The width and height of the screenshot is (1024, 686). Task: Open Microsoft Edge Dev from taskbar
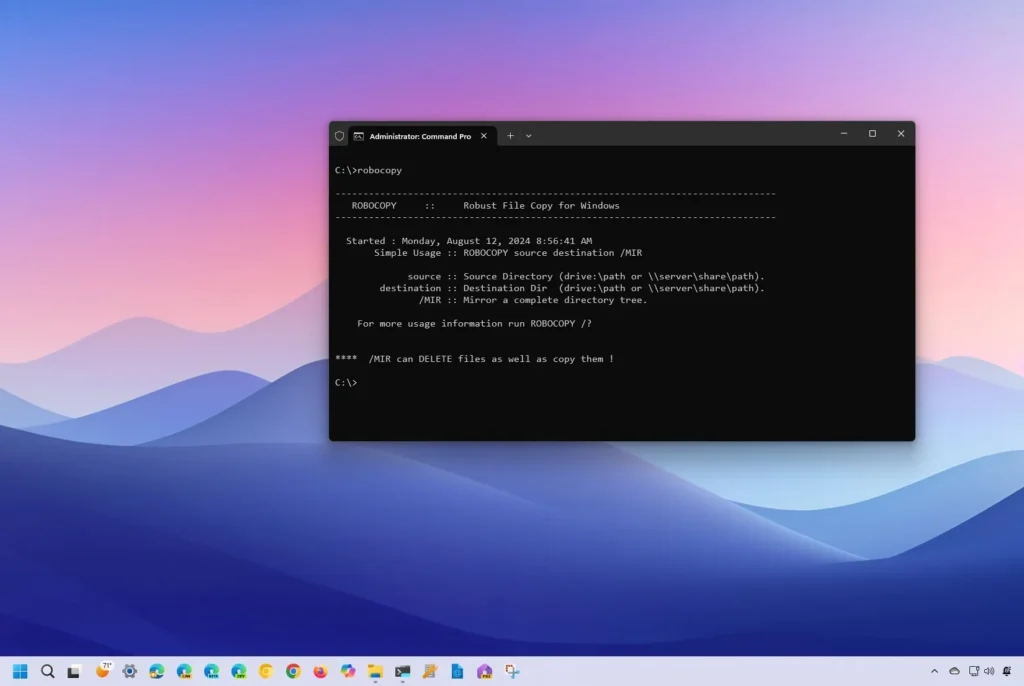[x=239, y=671]
